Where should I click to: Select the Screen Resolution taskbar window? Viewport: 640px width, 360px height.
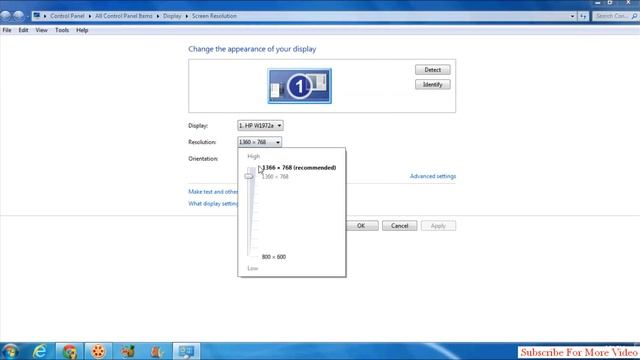tap(187, 351)
